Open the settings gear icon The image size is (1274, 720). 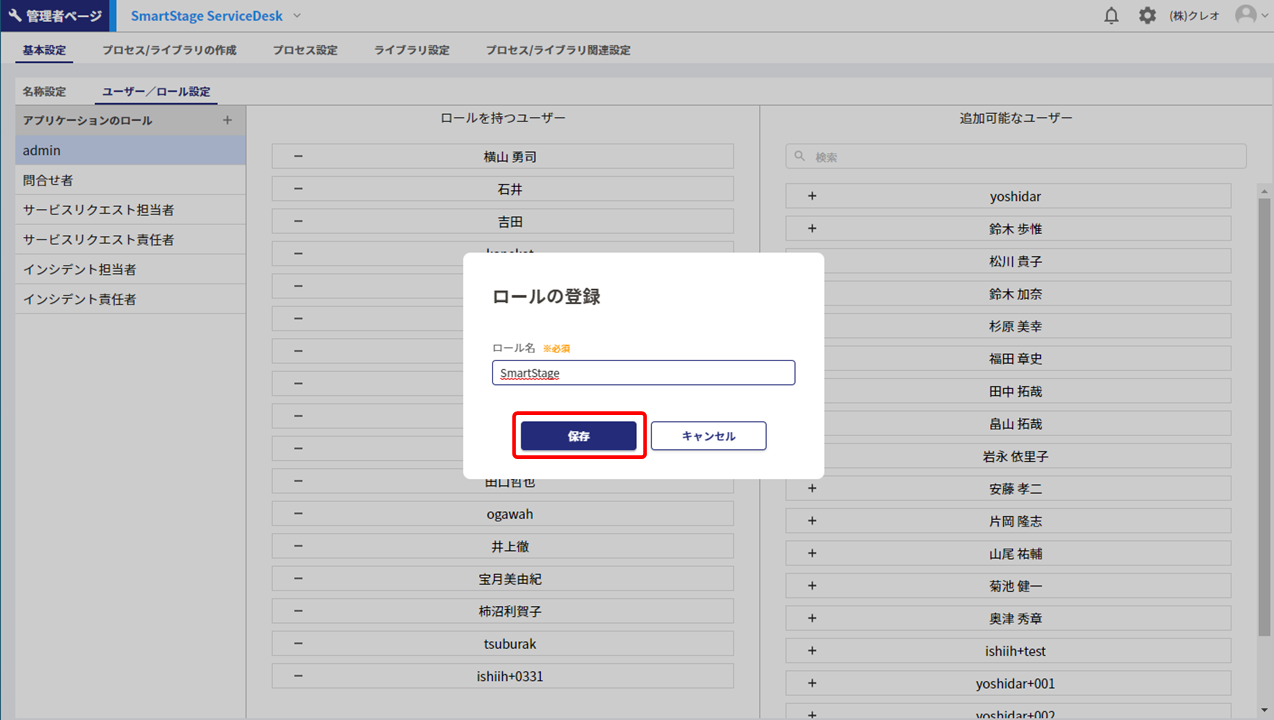(1147, 16)
